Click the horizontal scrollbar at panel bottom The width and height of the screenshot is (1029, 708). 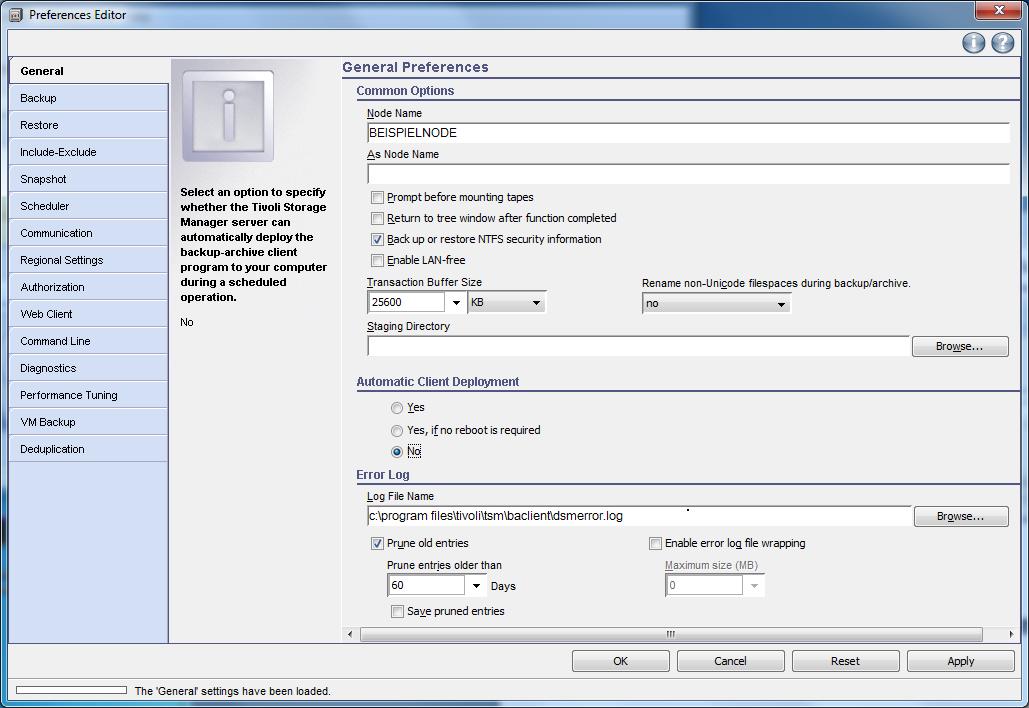pos(670,634)
